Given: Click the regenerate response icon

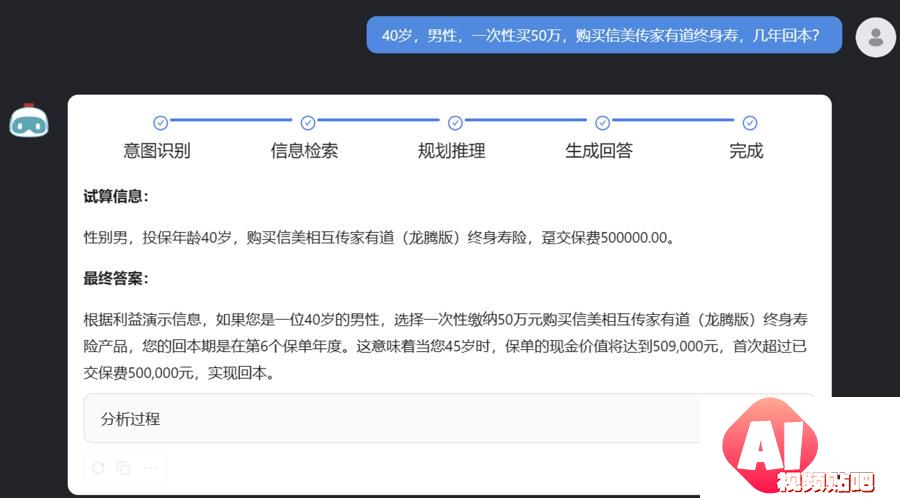Looking at the screenshot, I should tap(98, 467).
